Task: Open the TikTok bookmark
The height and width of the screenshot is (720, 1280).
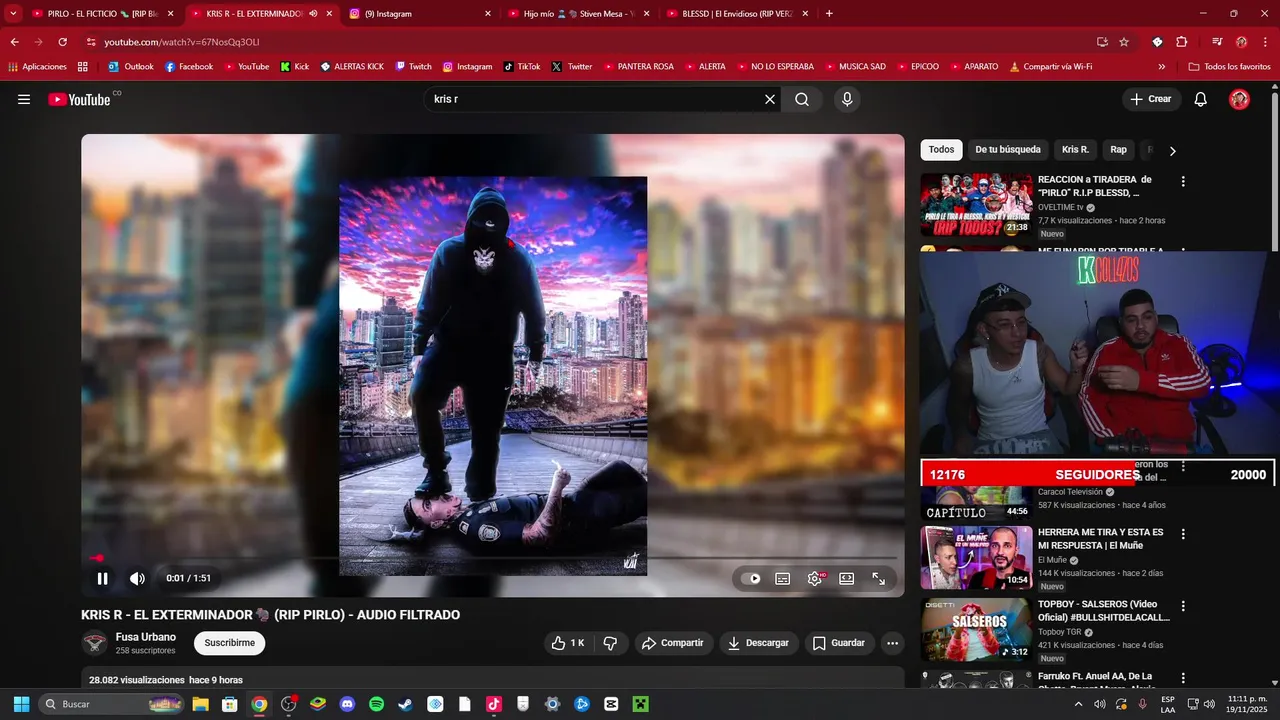Action: 522,66
